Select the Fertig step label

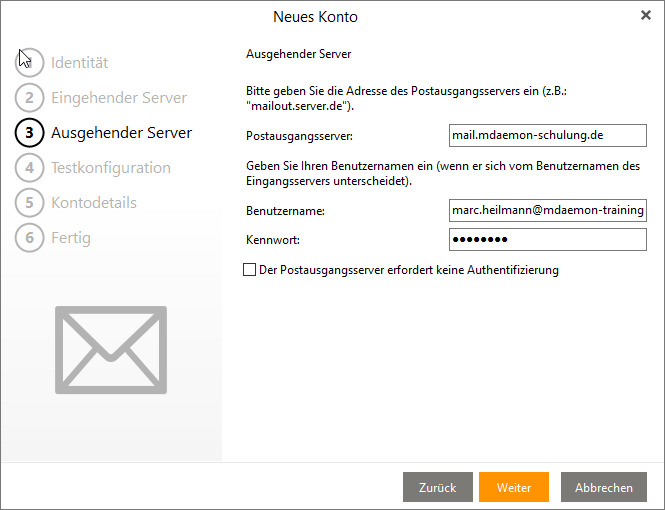pos(71,238)
